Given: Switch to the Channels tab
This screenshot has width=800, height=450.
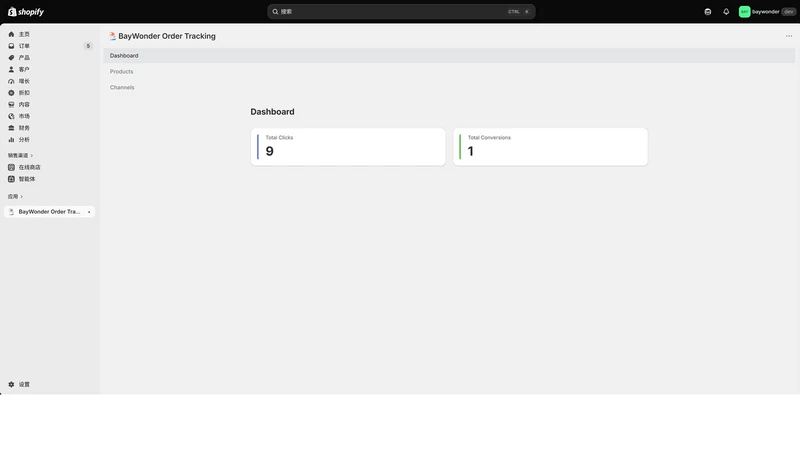Looking at the screenshot, I should tap(122, 87).
